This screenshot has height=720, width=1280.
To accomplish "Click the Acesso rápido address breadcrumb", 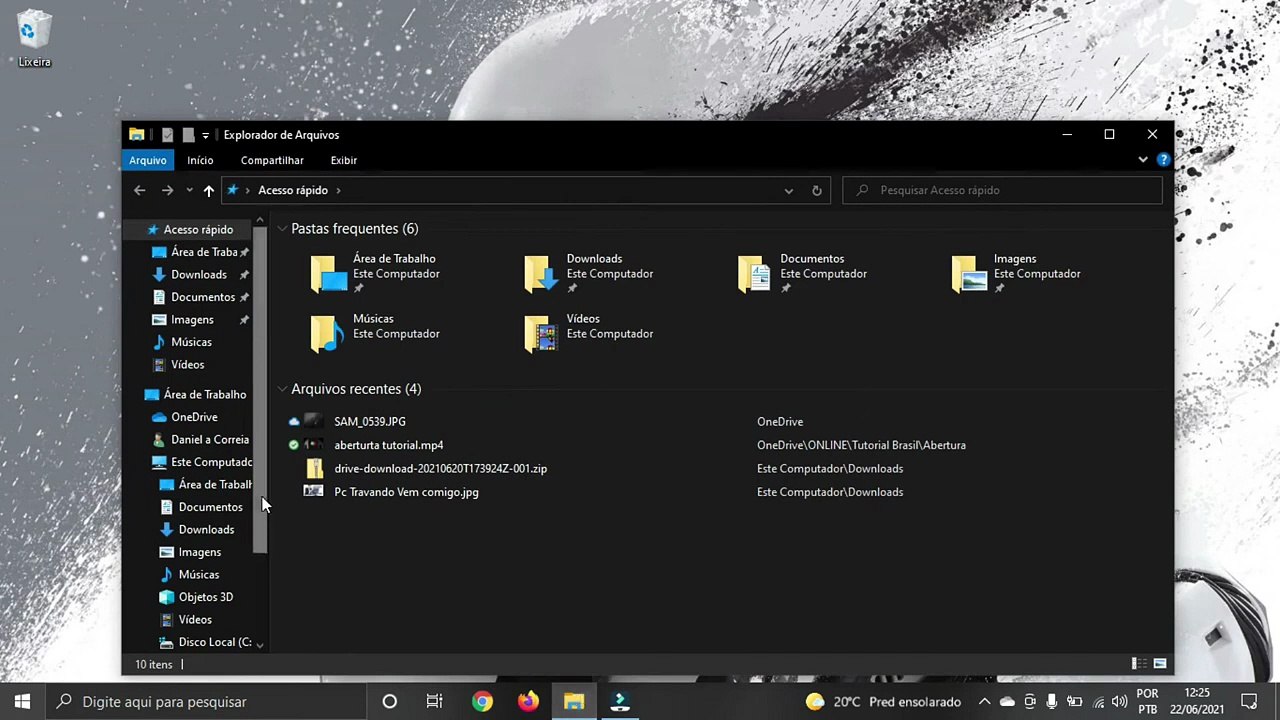I will 293,190.
